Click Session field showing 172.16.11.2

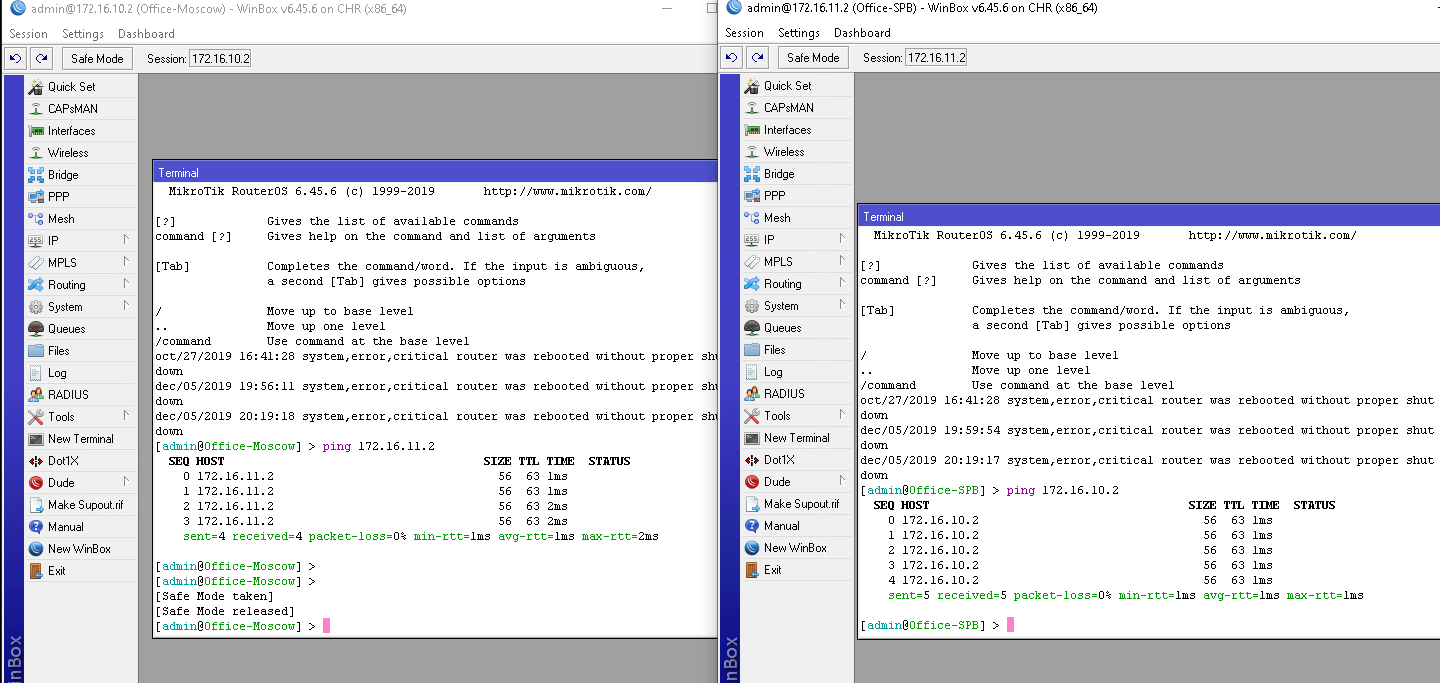(936, 58)
